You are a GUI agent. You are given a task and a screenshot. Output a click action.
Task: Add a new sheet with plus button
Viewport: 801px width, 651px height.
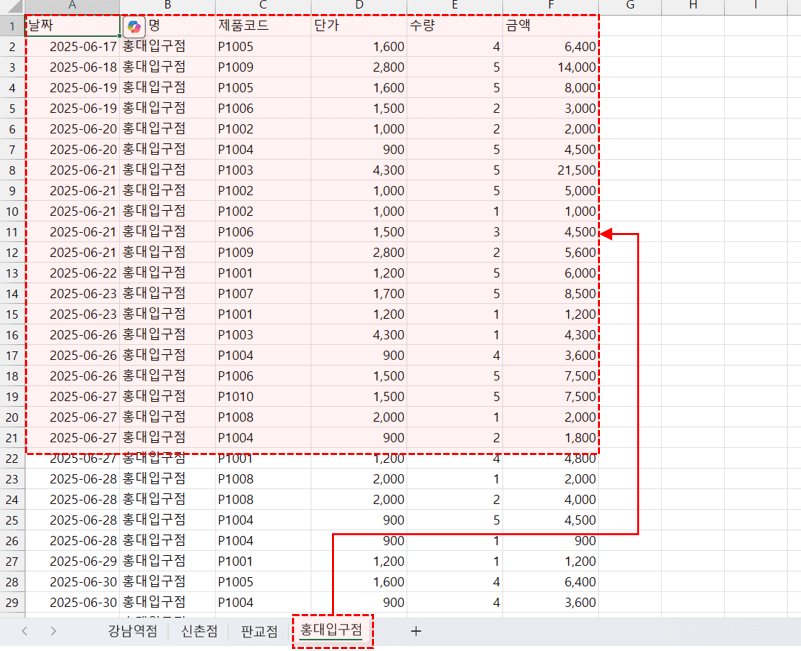[416, 631]
